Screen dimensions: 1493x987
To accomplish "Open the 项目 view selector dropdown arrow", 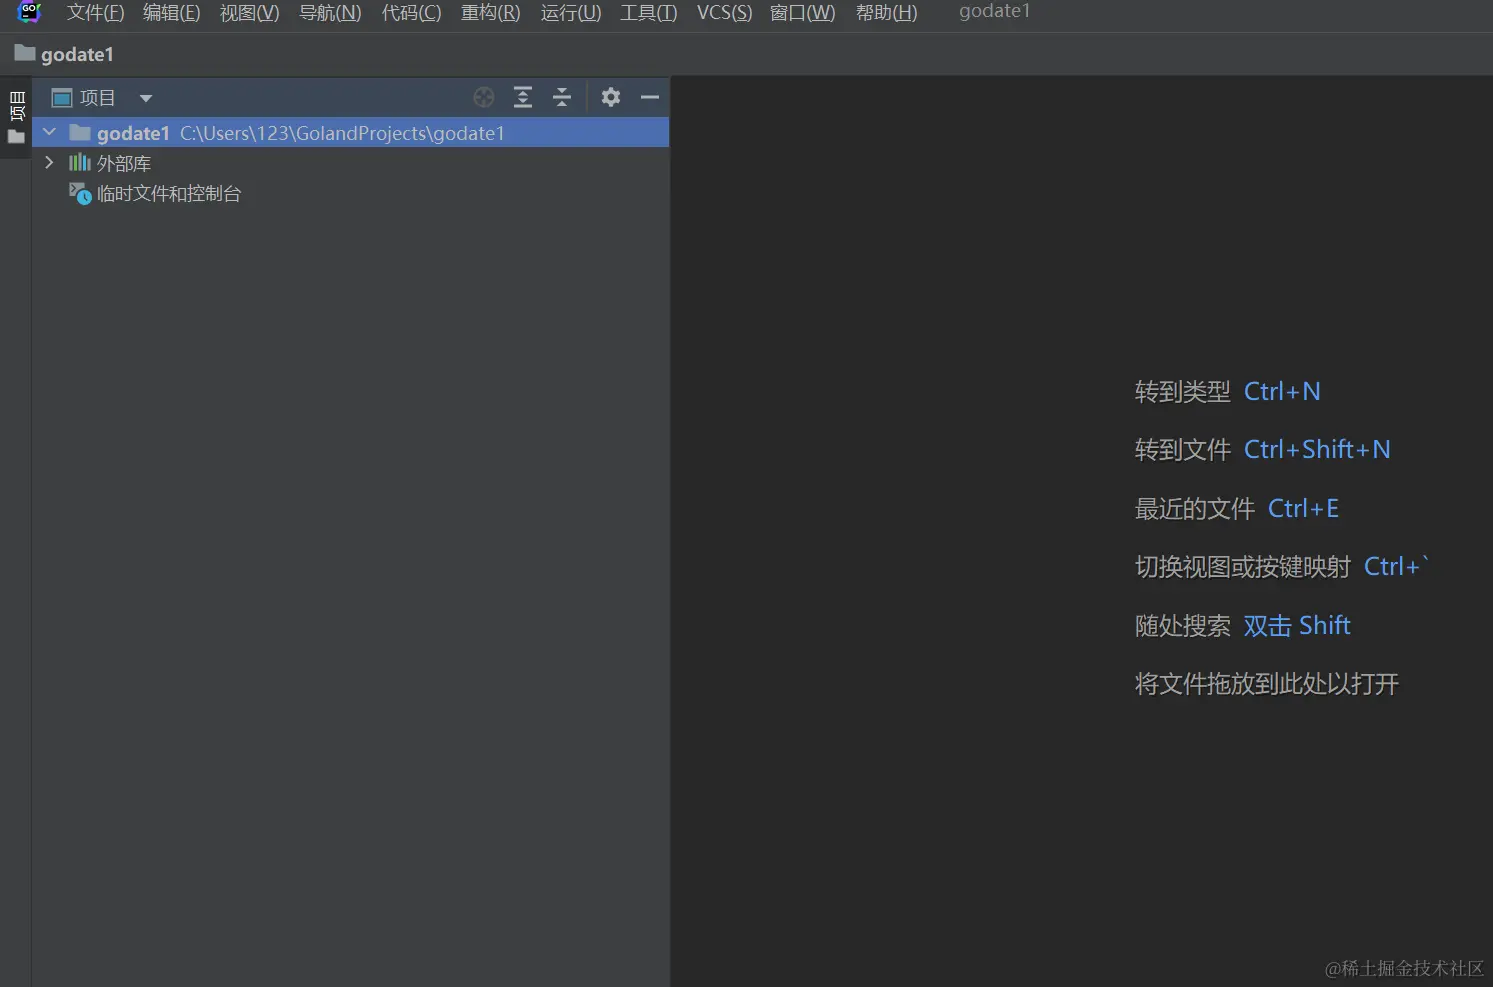I will pos(146,98).
